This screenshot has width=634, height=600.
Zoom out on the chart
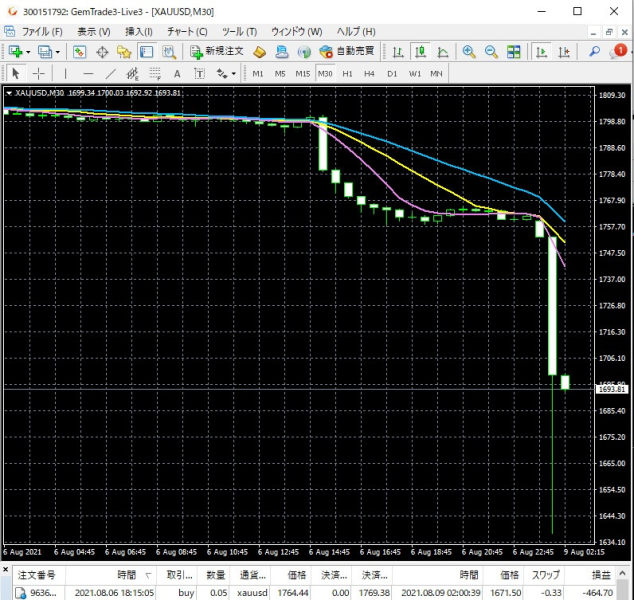(x=491, y=52)
